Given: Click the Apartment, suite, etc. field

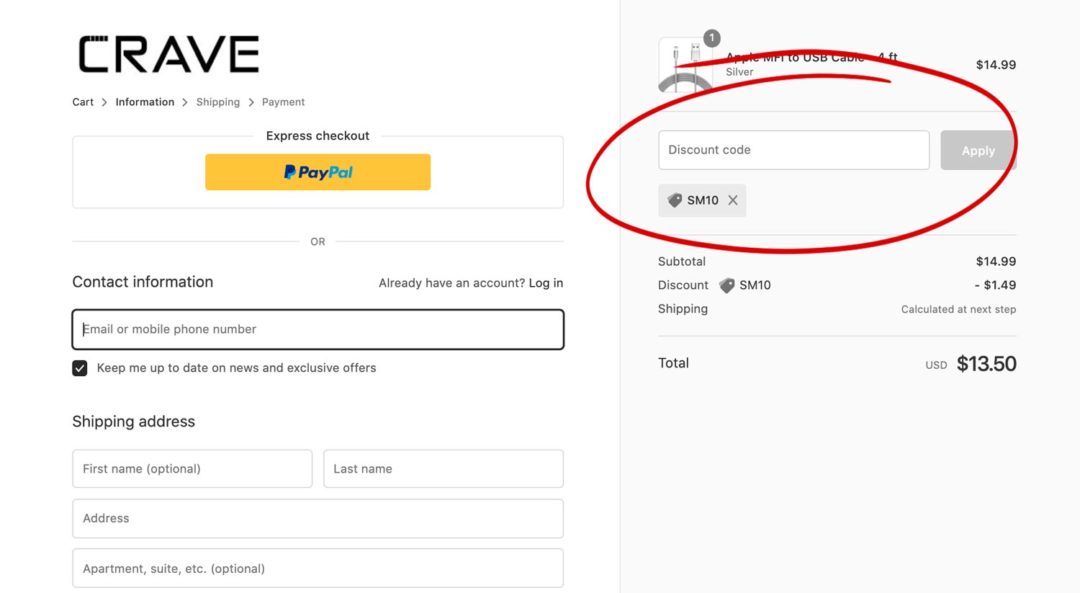Looking at the screenshot, I should 317,568.
